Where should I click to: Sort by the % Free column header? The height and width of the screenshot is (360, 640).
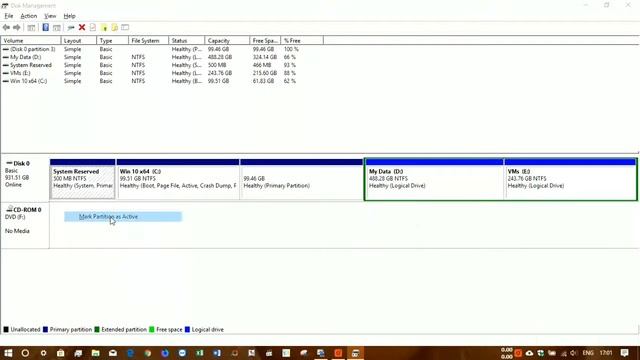click(x=302, y=41)
